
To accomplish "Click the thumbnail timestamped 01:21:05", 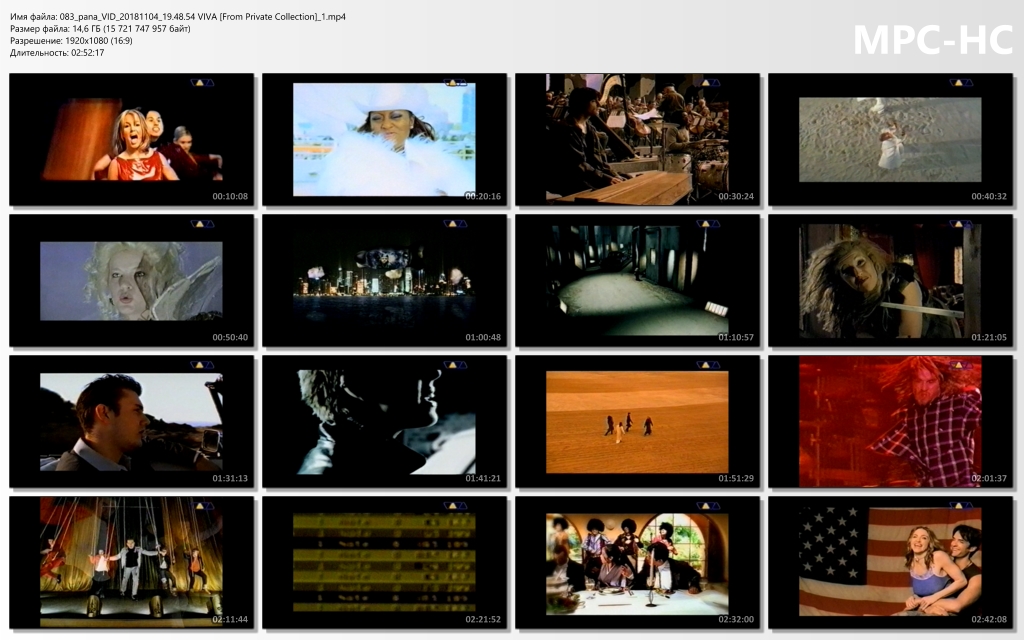I will click(890, 280).
